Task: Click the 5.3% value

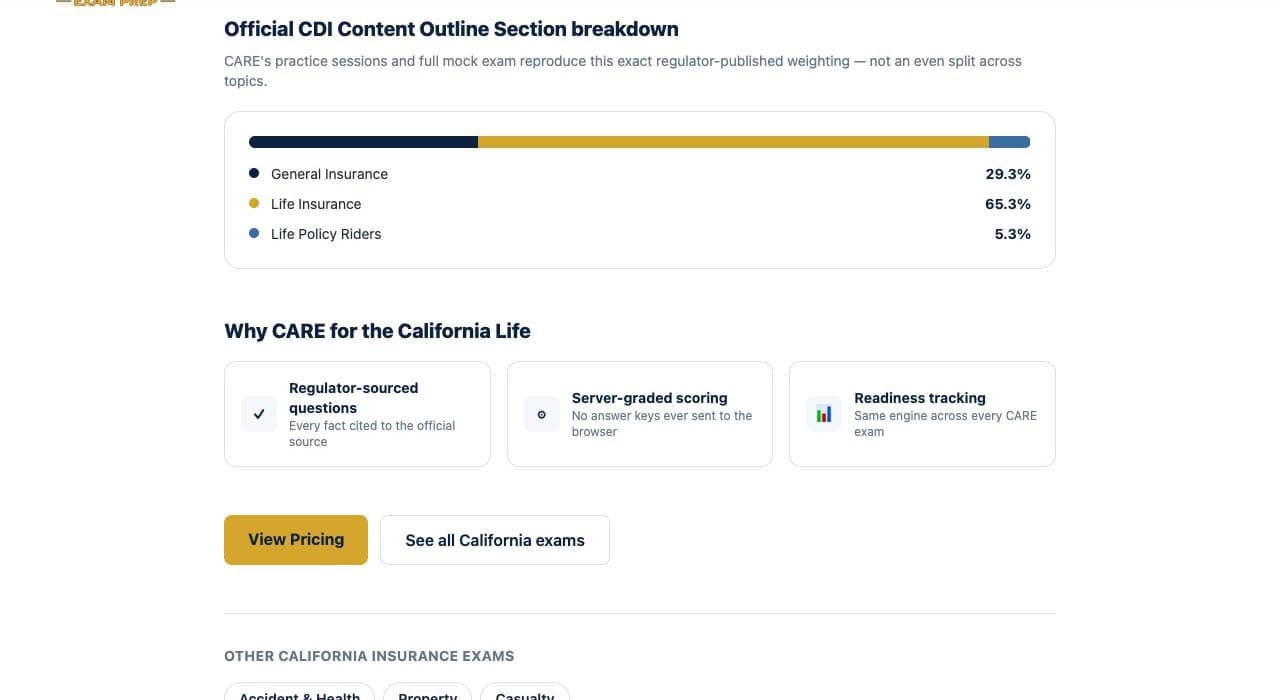Action: 1012,234
